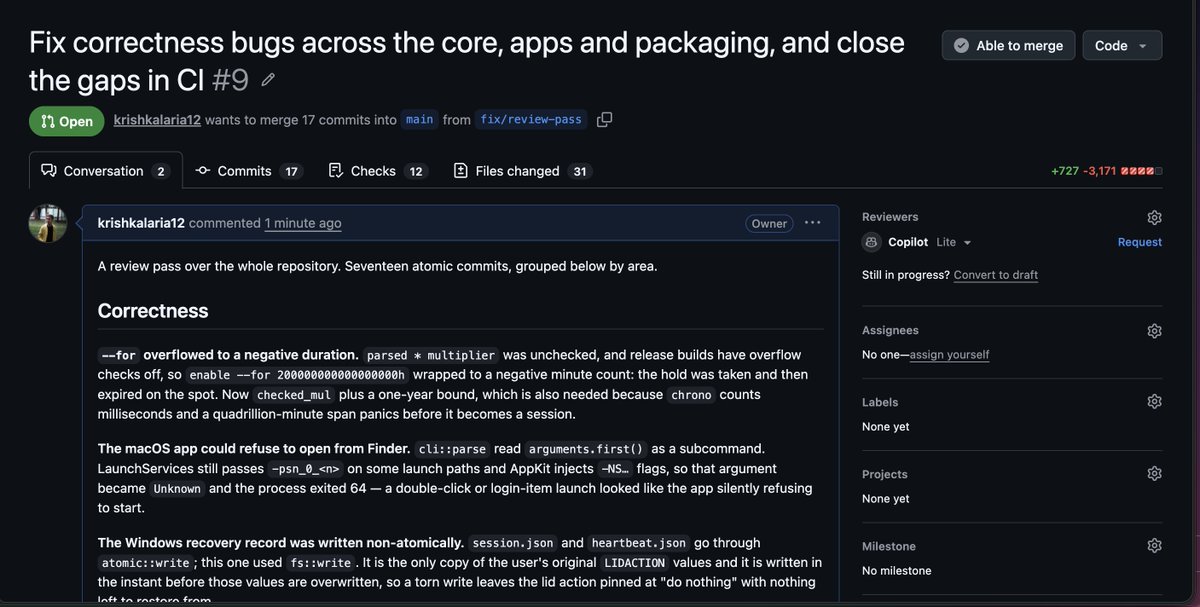This screenshot has width=1200, height=607.
Task: Open Milestone gear settings
Action: point(1154,546)
